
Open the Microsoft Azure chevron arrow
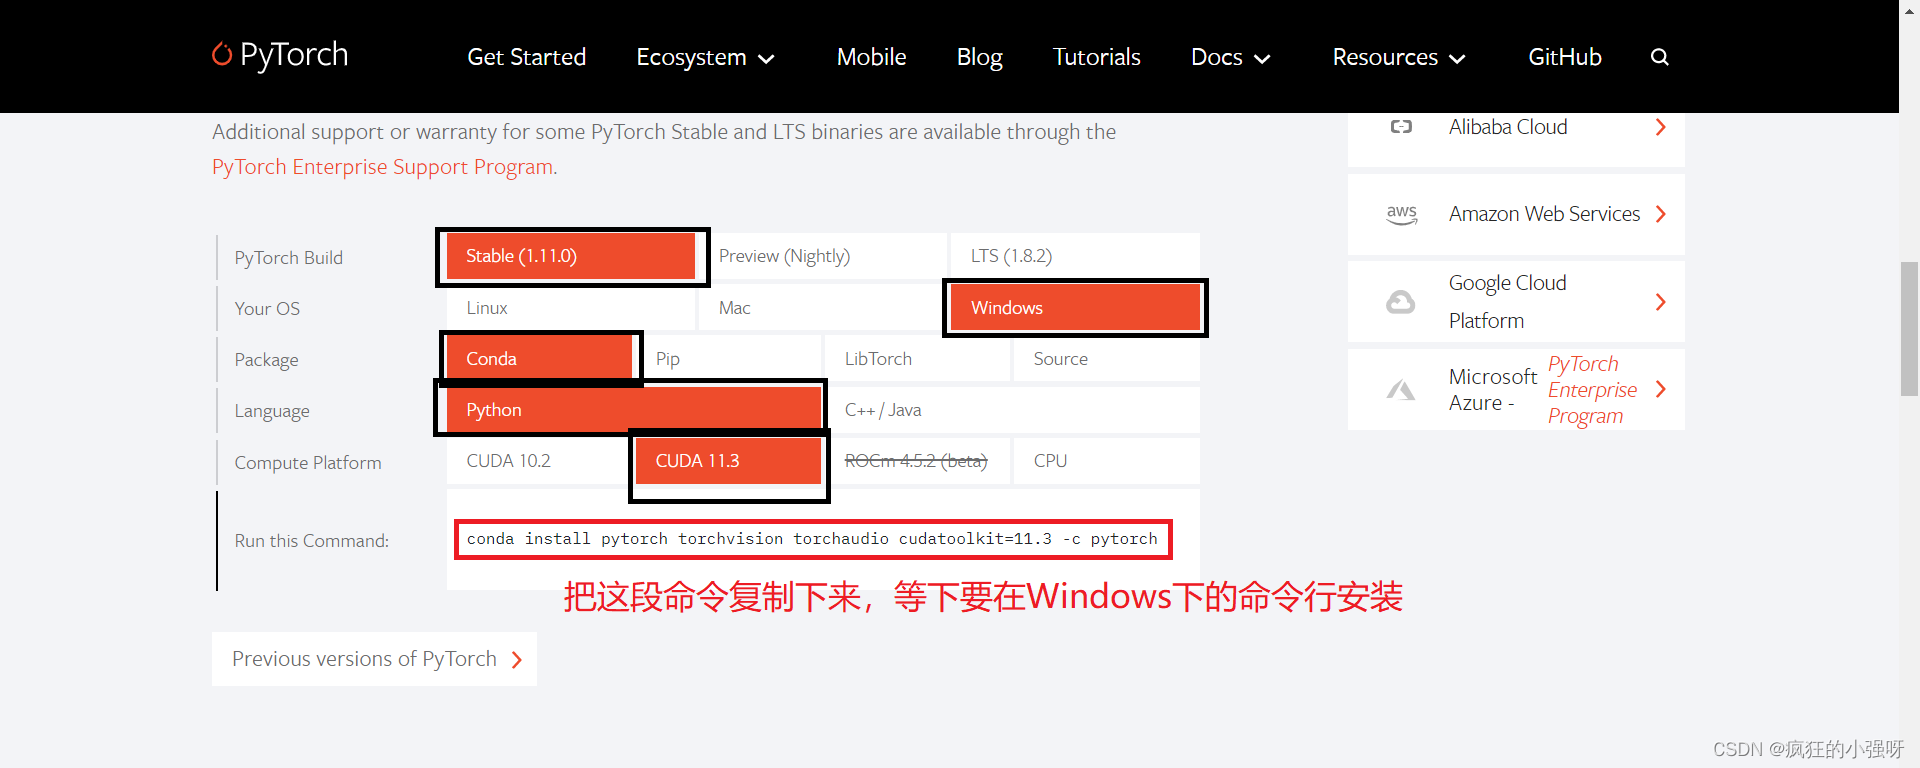pyautogui.click(x=1660, y=389)
